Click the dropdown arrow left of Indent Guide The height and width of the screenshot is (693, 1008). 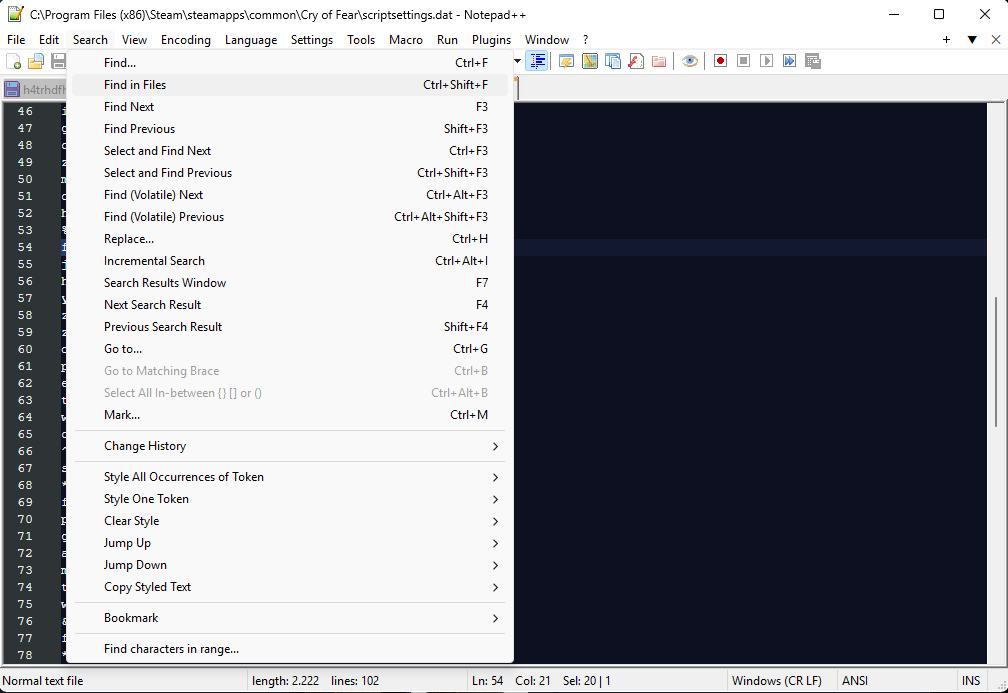click(518, 61)
